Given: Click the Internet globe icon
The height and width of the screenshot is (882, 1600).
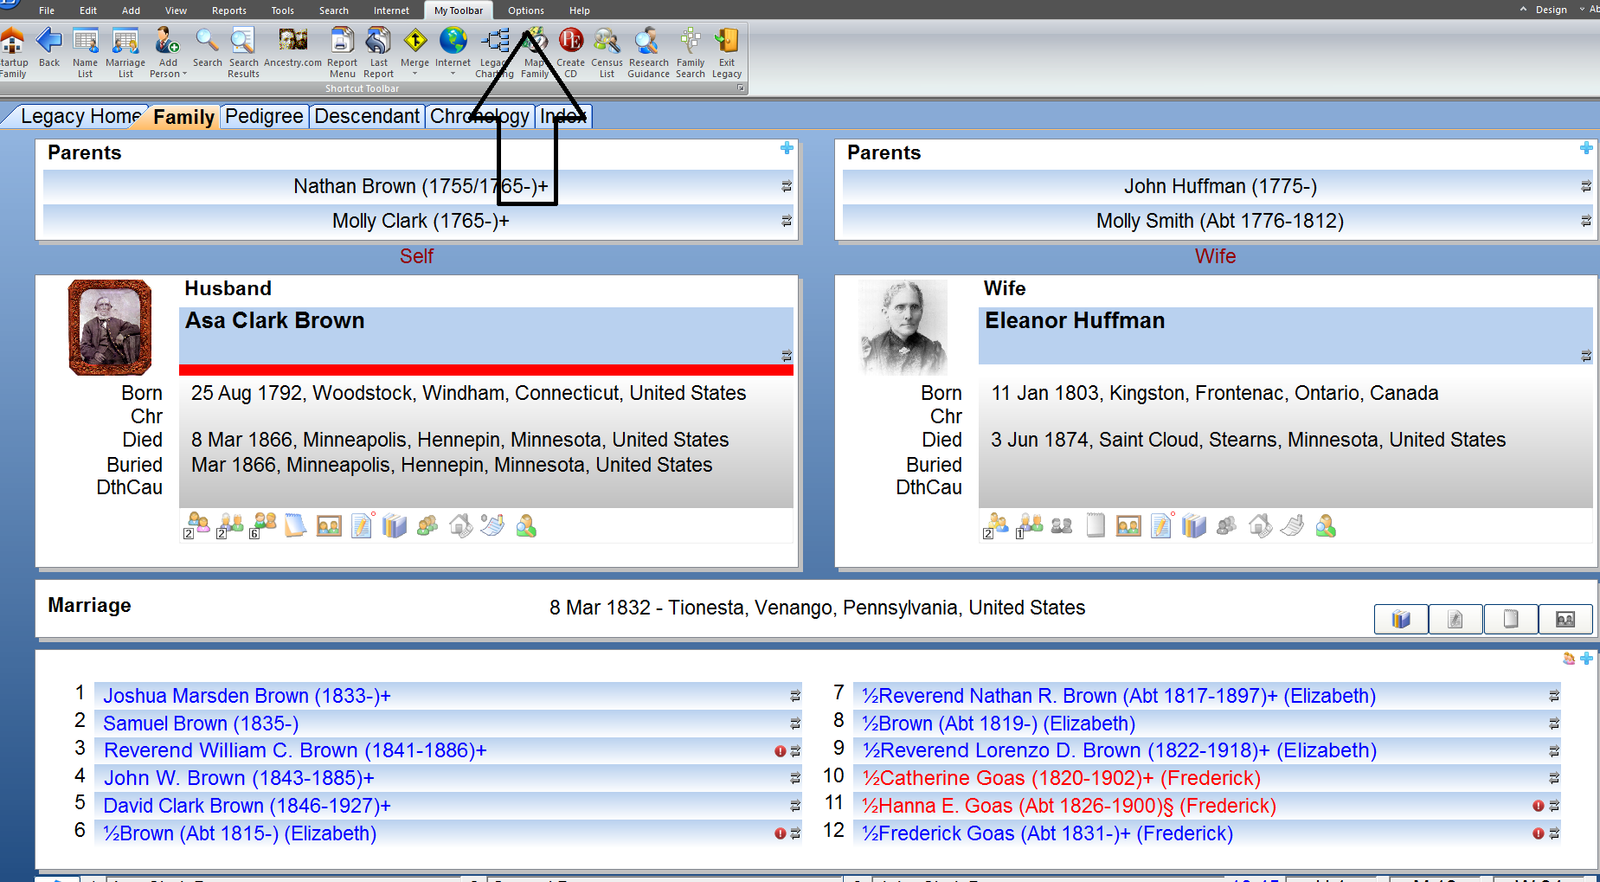Looking at the screenshot, I should (453, 41).
